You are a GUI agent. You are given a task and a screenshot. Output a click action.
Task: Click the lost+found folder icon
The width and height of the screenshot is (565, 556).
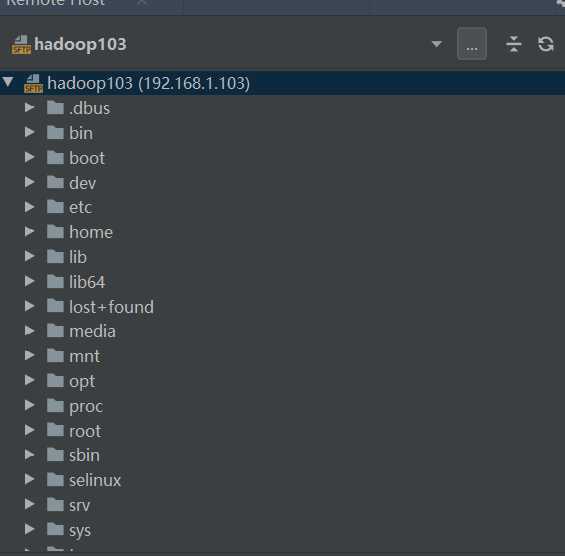click(55, 306)
